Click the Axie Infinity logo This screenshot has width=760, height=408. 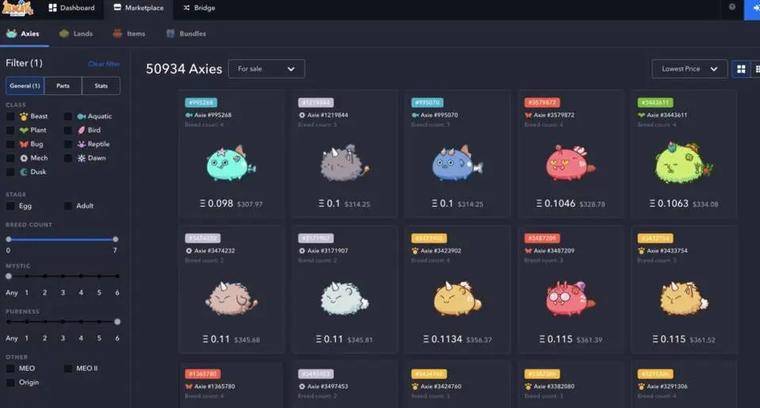point(17,8)
